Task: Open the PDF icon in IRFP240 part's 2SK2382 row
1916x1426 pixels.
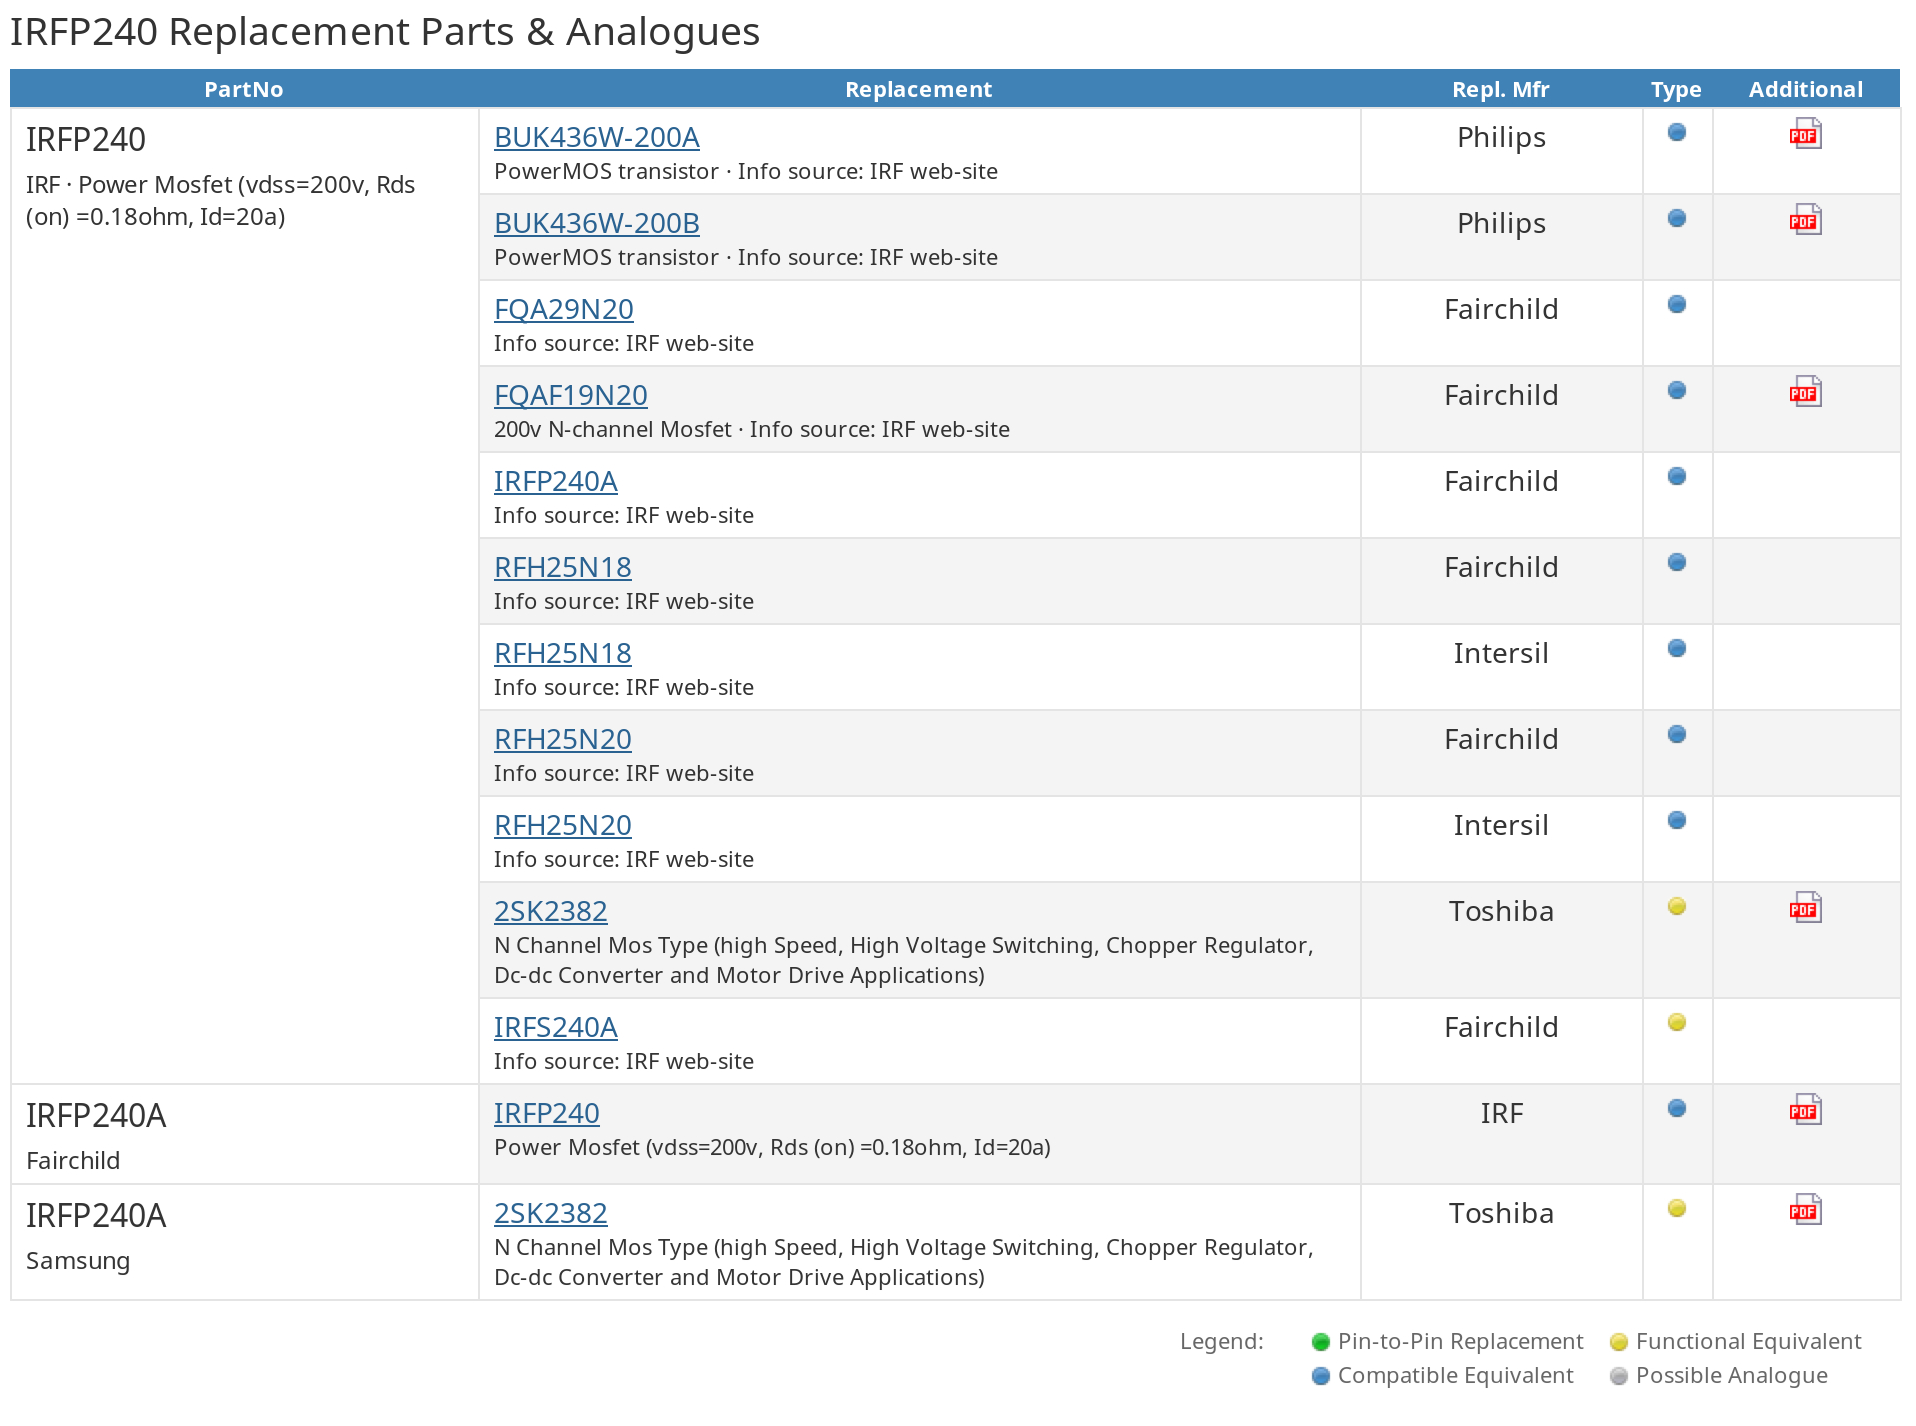Action: 1805,908
